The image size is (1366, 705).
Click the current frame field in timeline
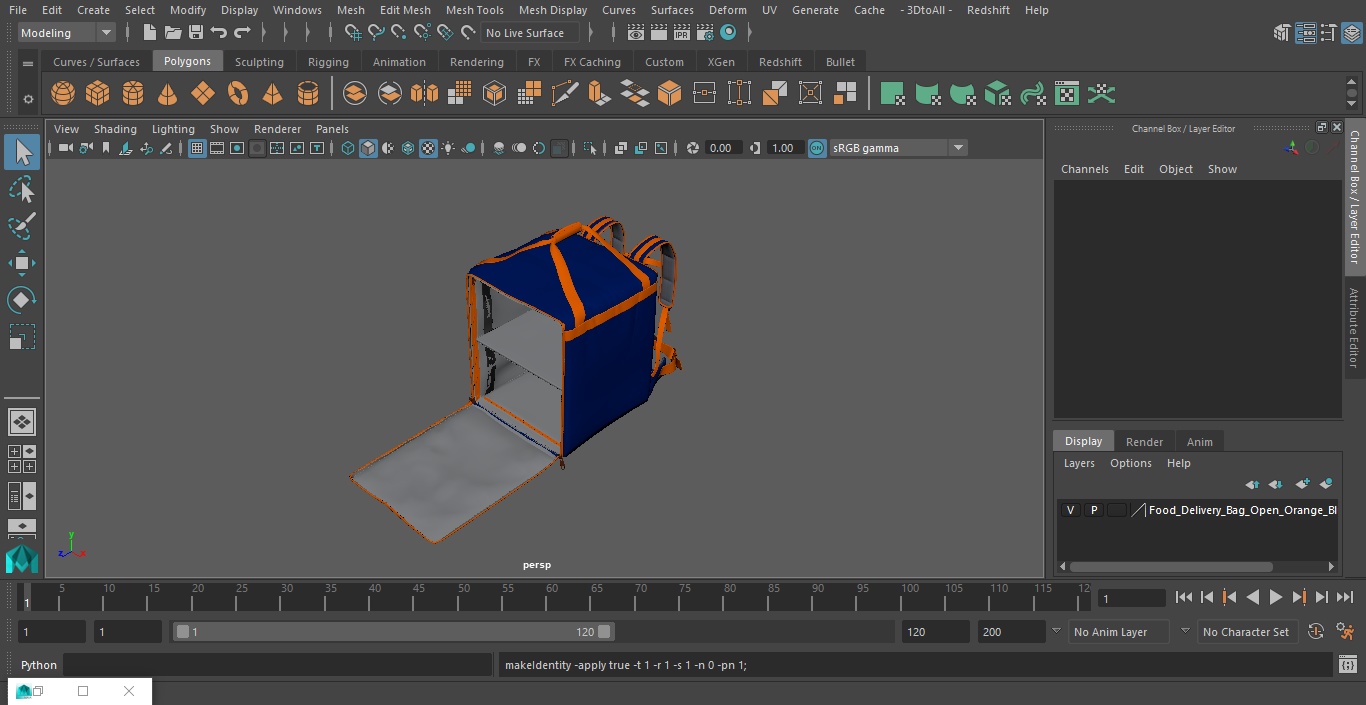pos(1132,598)
